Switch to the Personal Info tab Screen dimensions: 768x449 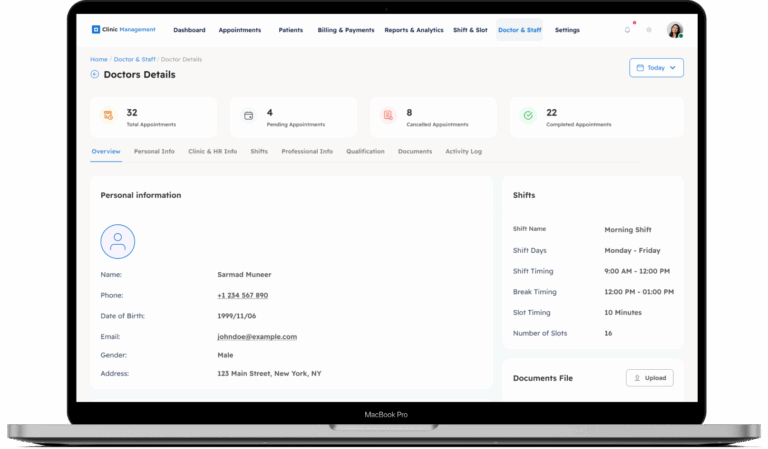[154, 151]
